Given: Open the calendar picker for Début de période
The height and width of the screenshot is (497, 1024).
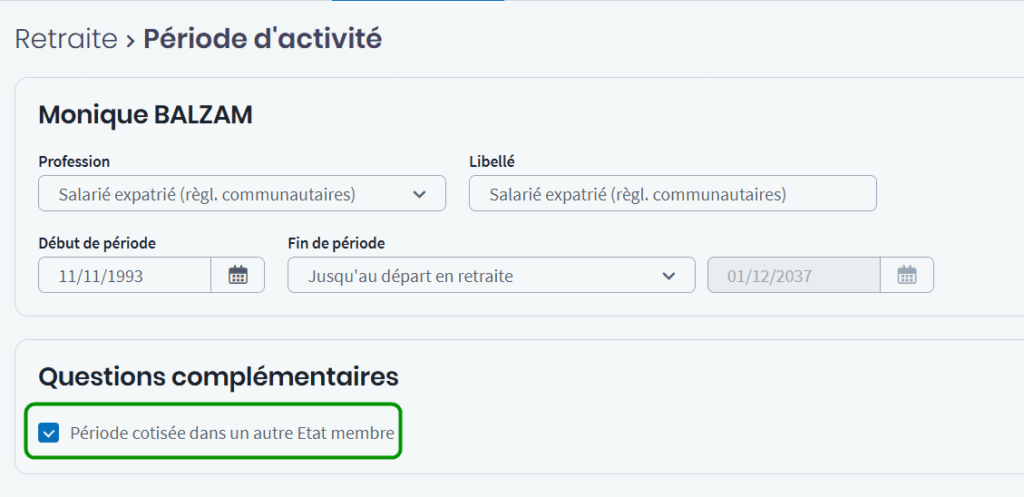Looking at the screenshot, I should [238, 275].
